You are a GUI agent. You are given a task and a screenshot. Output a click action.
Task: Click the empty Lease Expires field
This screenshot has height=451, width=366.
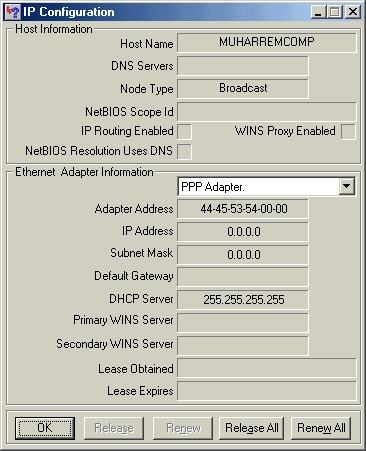click(267, 391)
